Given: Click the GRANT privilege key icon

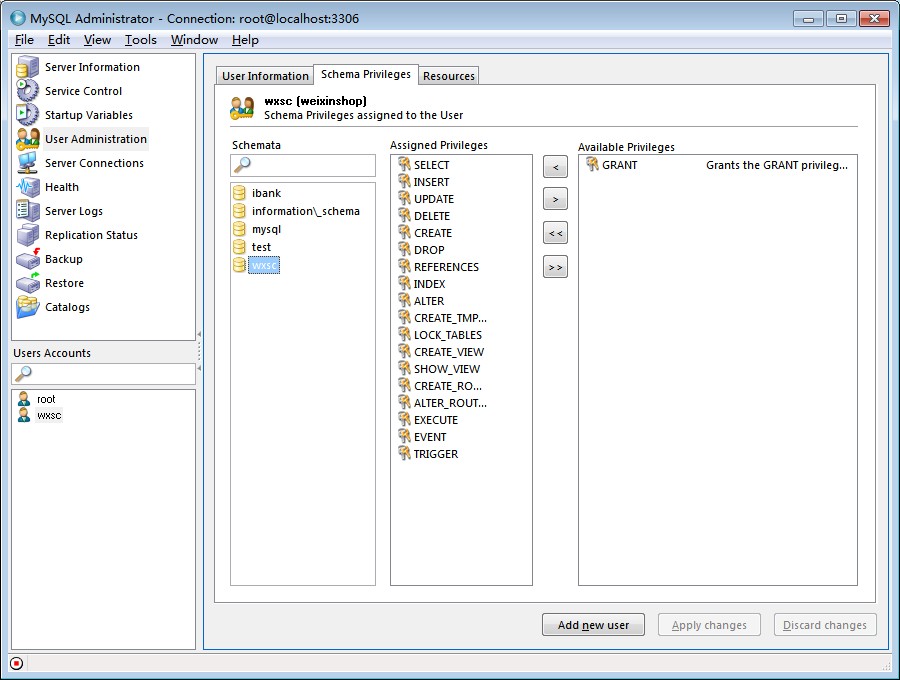Looking at the screenshot, I should tap(592, 165).
